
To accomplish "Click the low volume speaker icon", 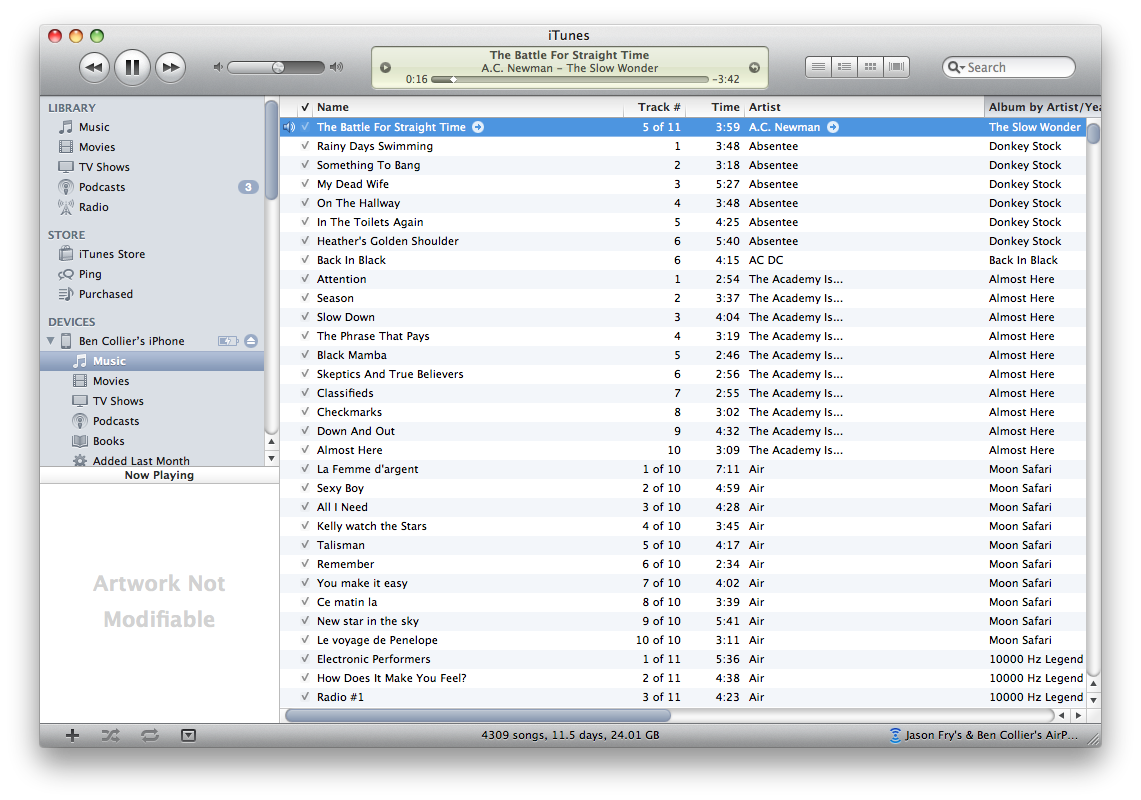I will pos(217,67).
